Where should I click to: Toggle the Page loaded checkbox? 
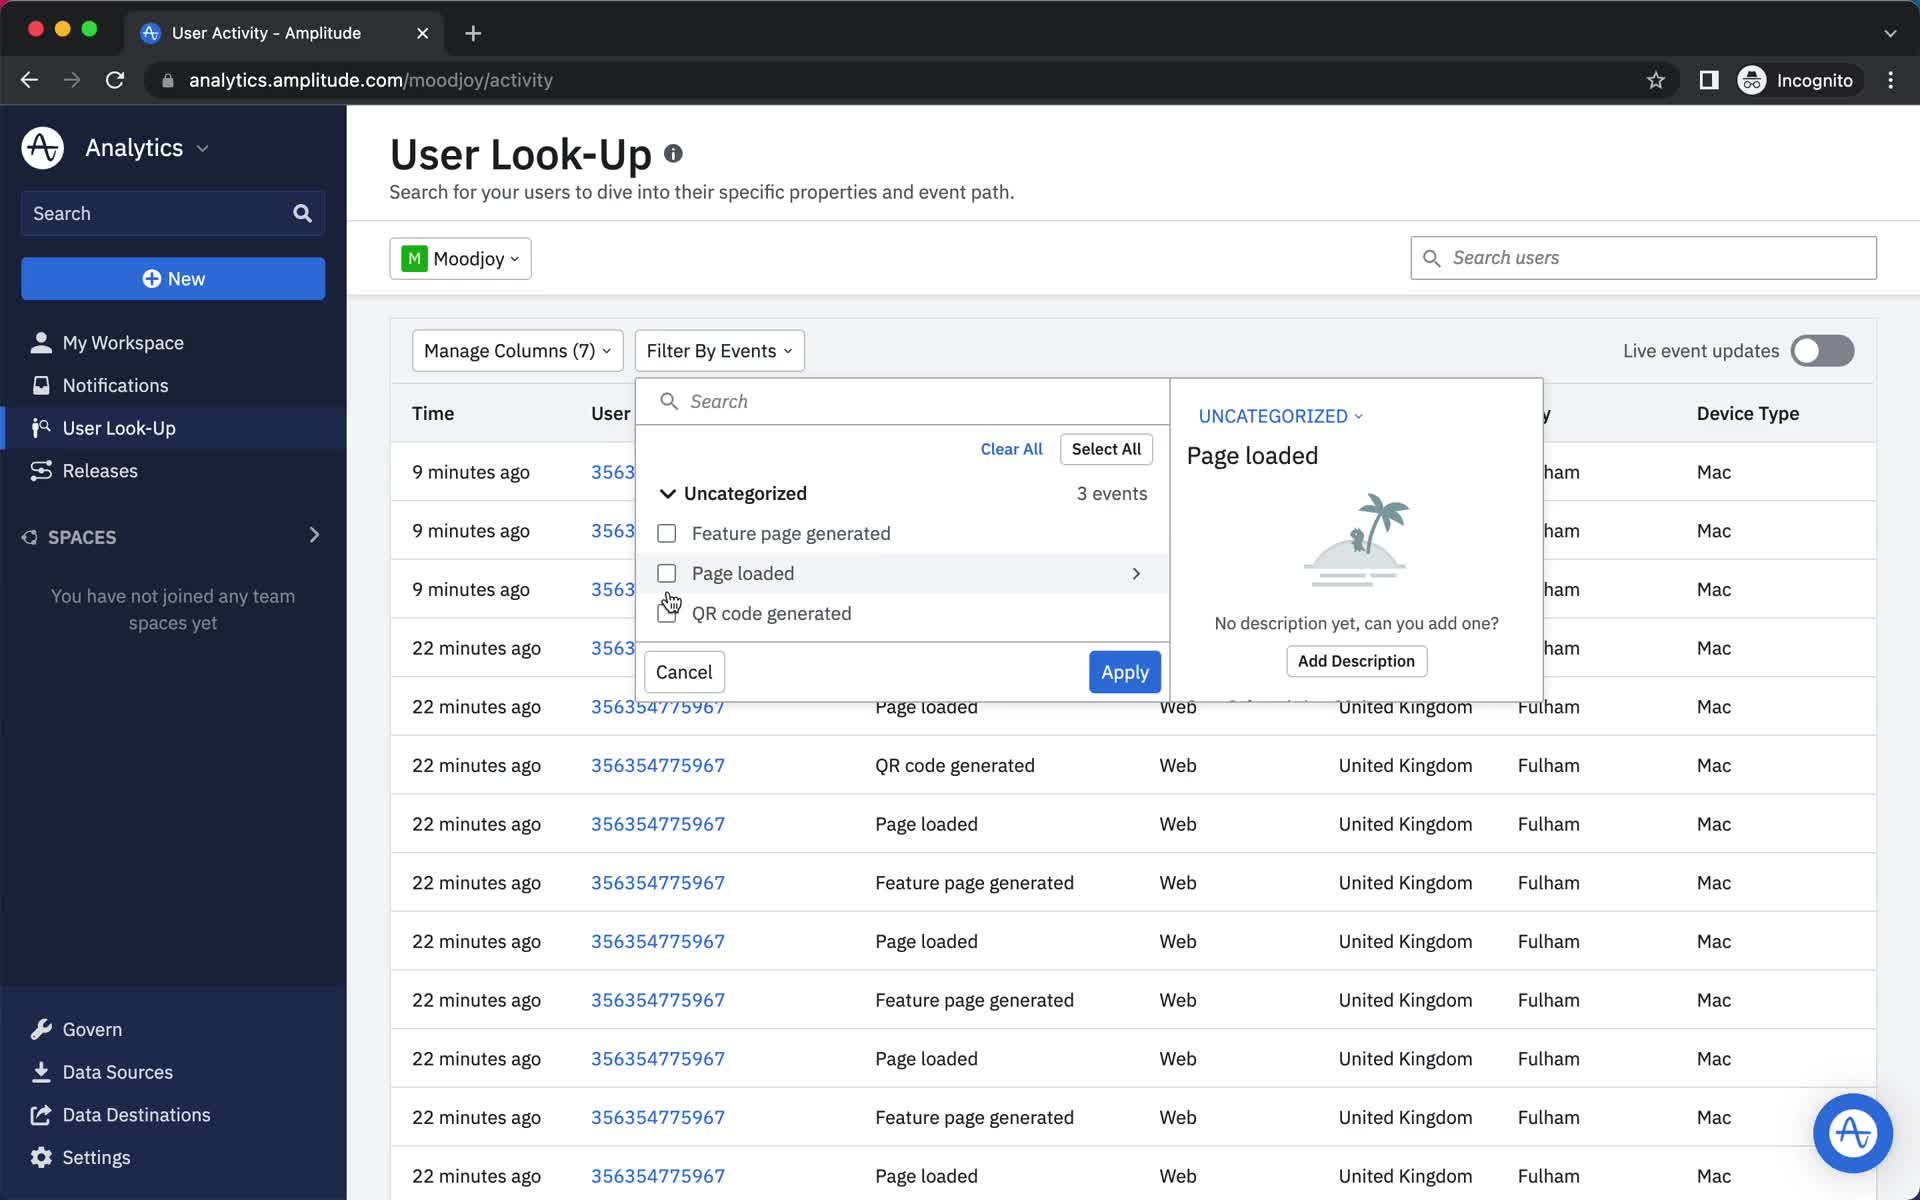click(666, 572)
